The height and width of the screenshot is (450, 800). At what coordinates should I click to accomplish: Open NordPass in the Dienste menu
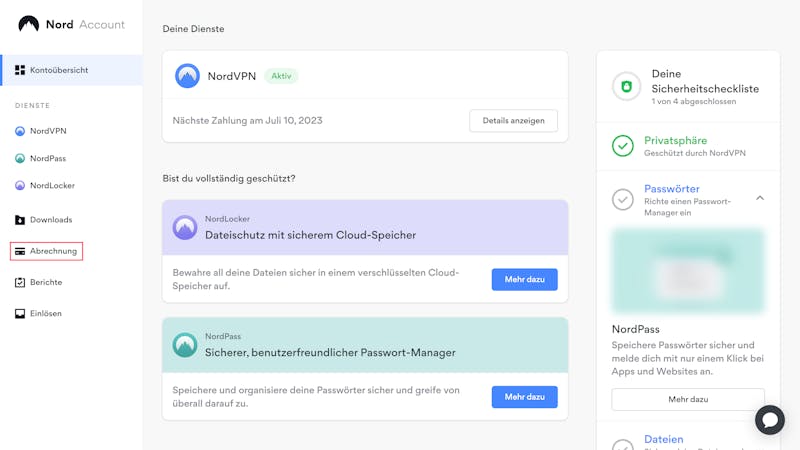48,158
